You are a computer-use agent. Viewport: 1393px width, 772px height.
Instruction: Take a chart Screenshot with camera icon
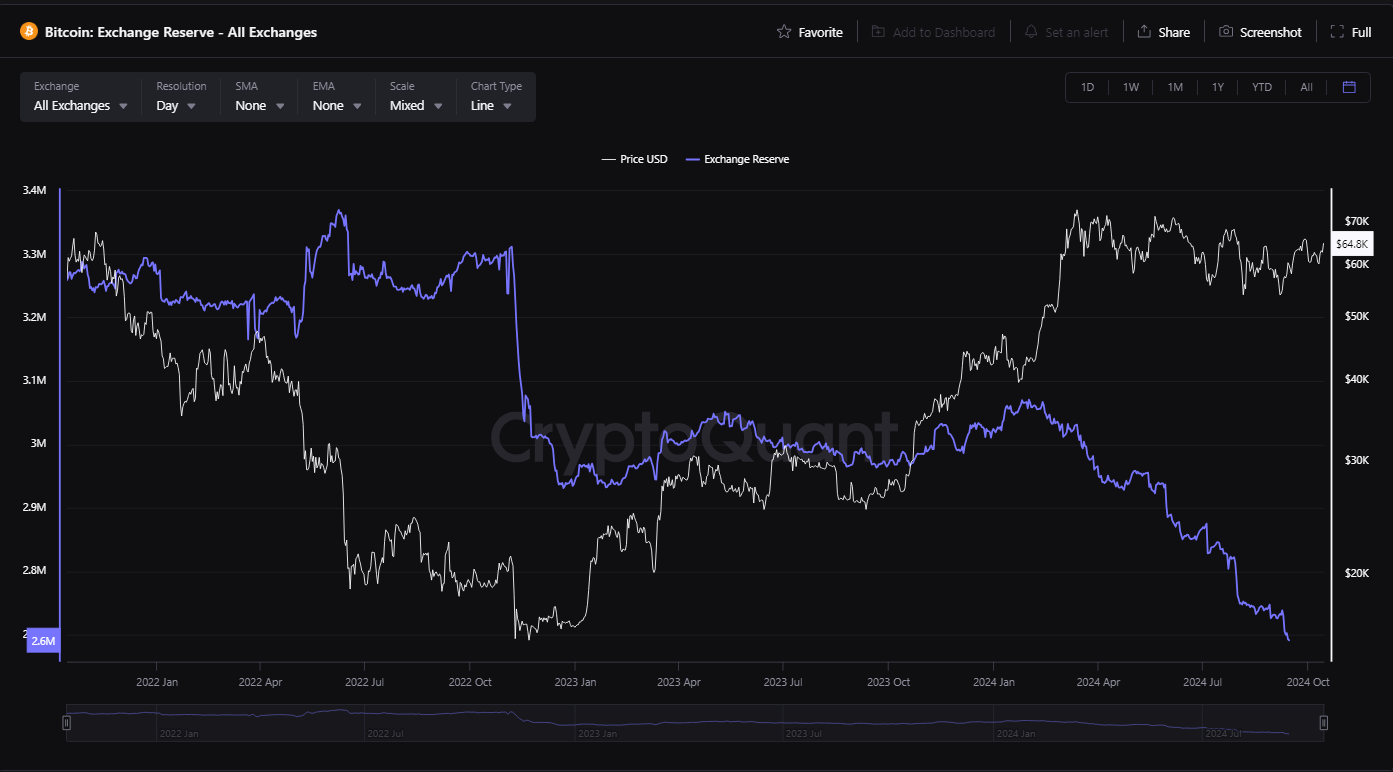pyautogui.click(x=1226, y=32)
